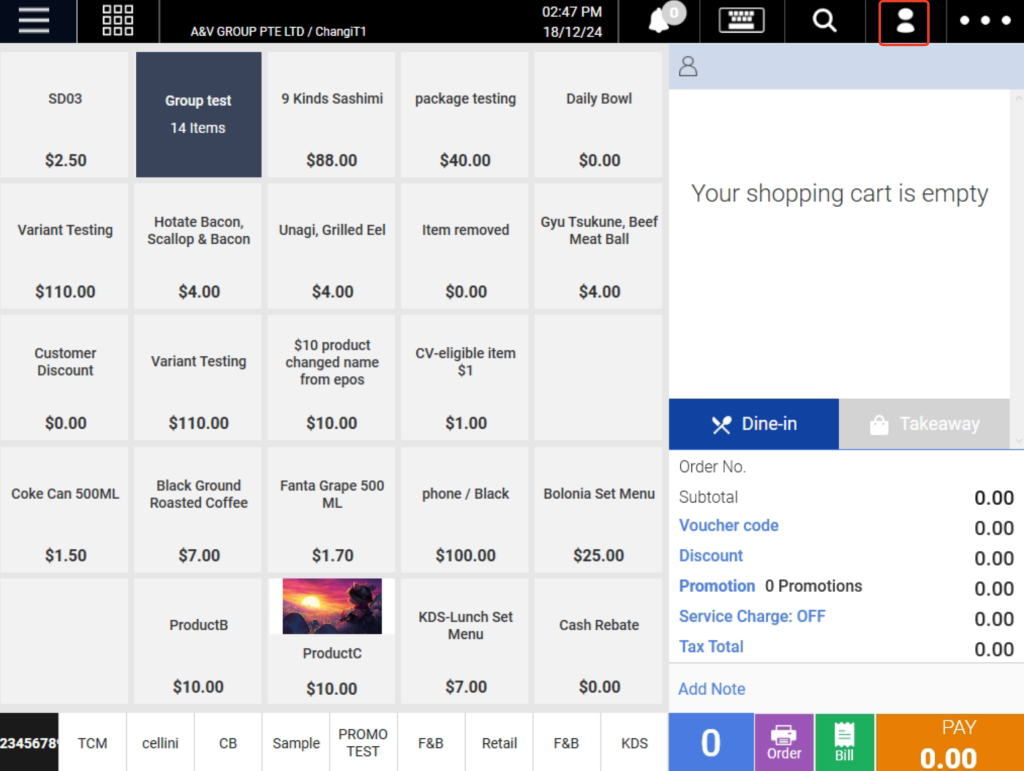1024x771 pixels.
Task: Open the PROMO TEST category tab
Action: [x=363, y=743]
